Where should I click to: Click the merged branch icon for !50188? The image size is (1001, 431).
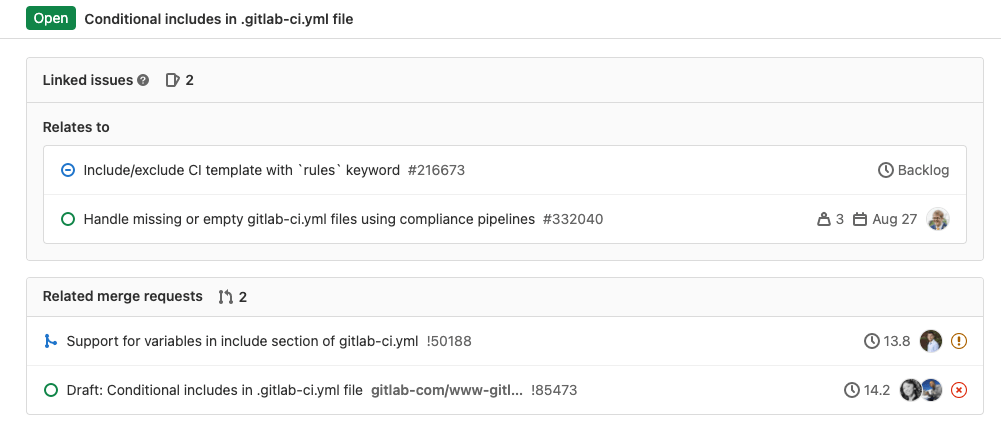coord(50,342)
